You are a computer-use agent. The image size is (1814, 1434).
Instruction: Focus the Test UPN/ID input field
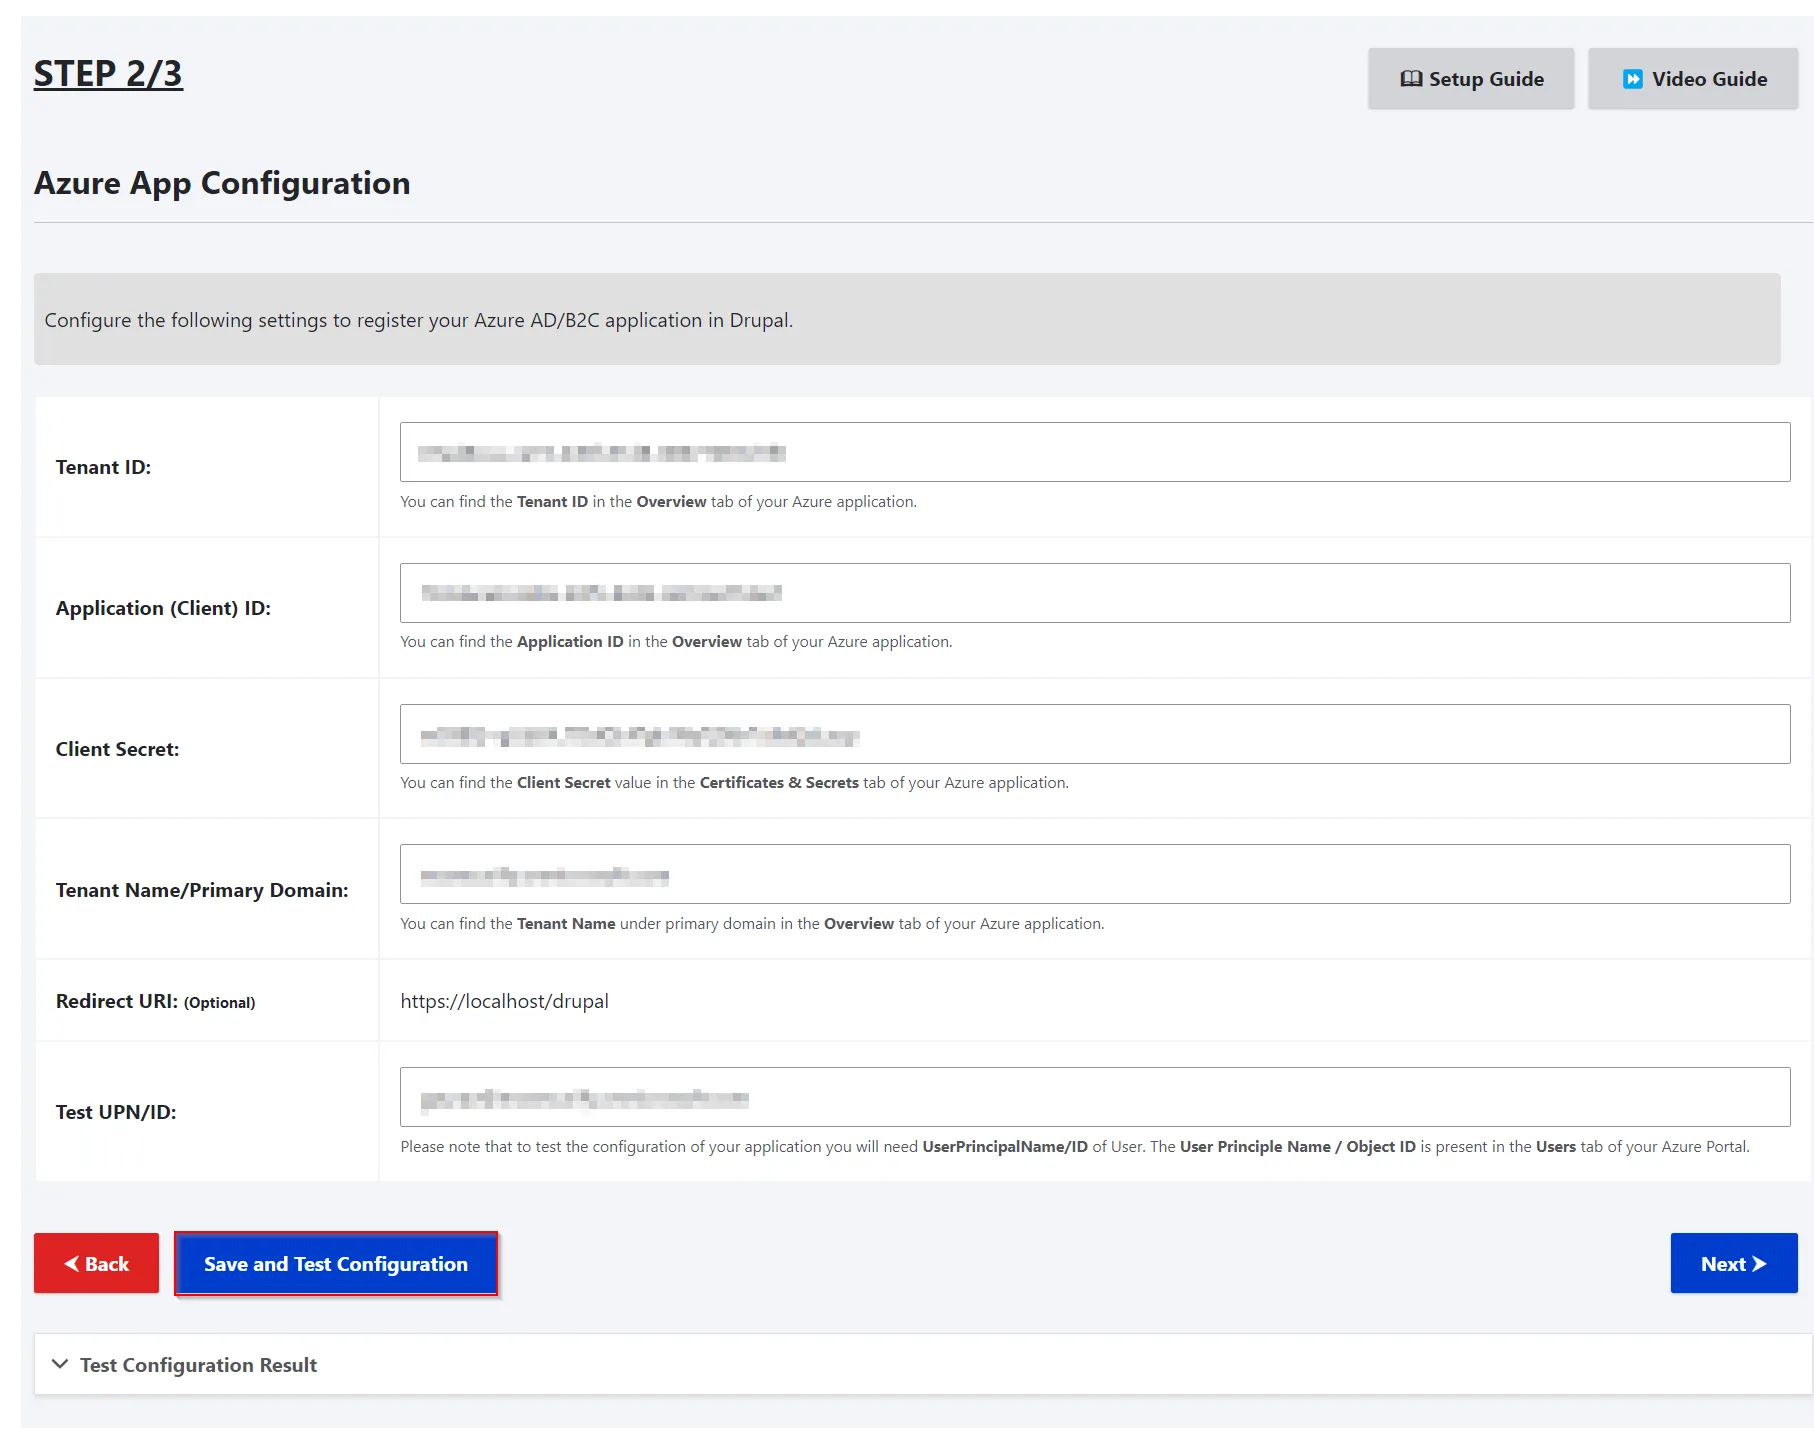pos(1095,1097)
